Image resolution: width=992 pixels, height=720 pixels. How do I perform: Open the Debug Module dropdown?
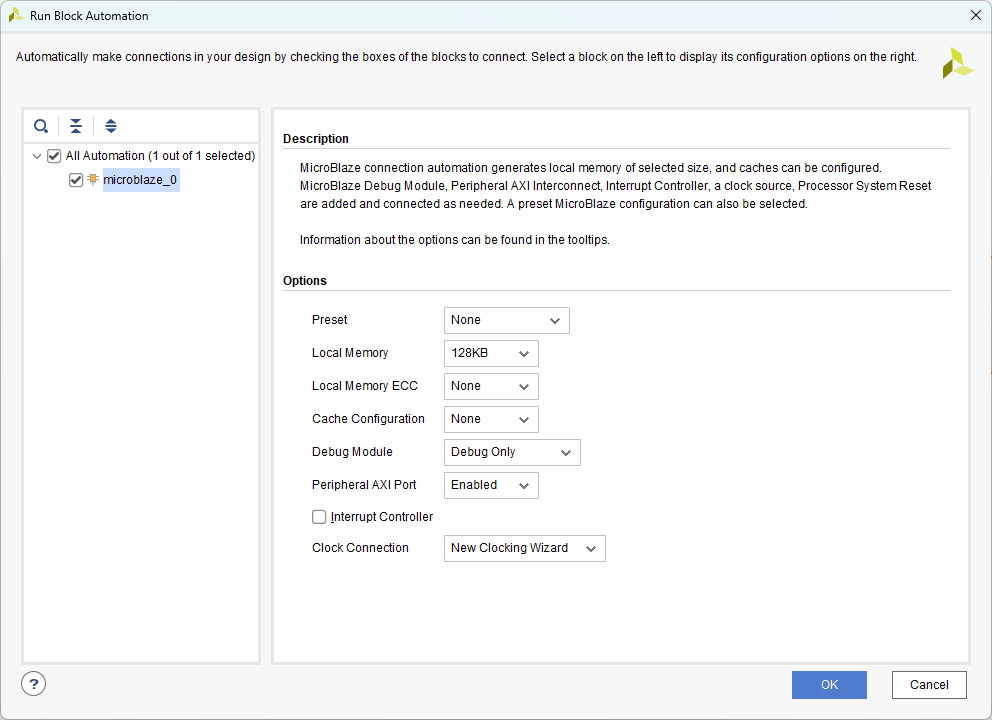pyautogui.click(x=512, y=452)
